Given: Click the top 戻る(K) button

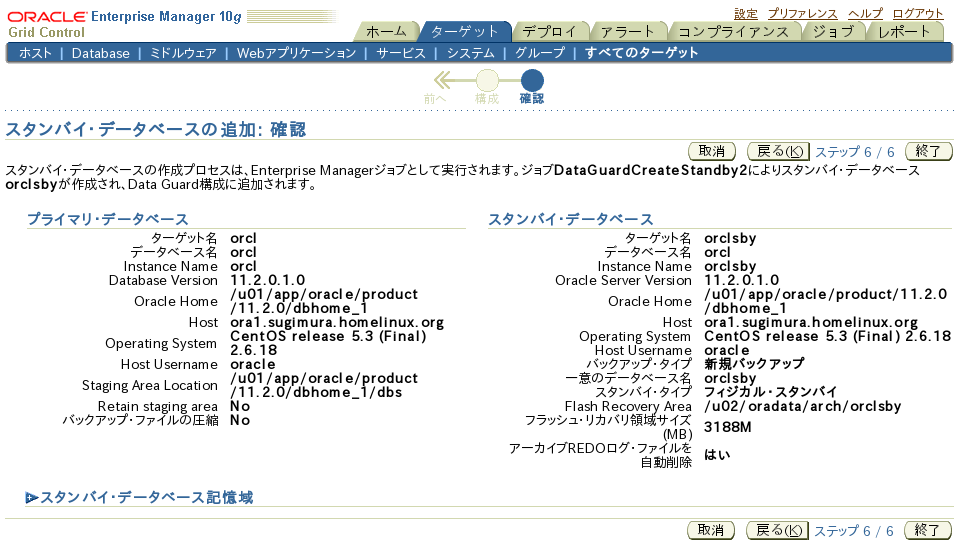Looking at the screenshot, I should point(778,151).
